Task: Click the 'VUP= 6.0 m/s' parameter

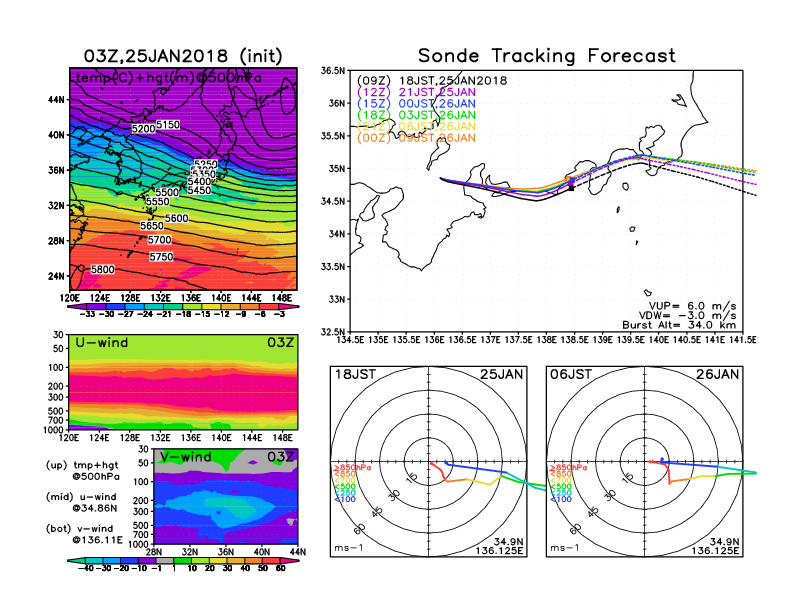Action: tap(692, 306)
